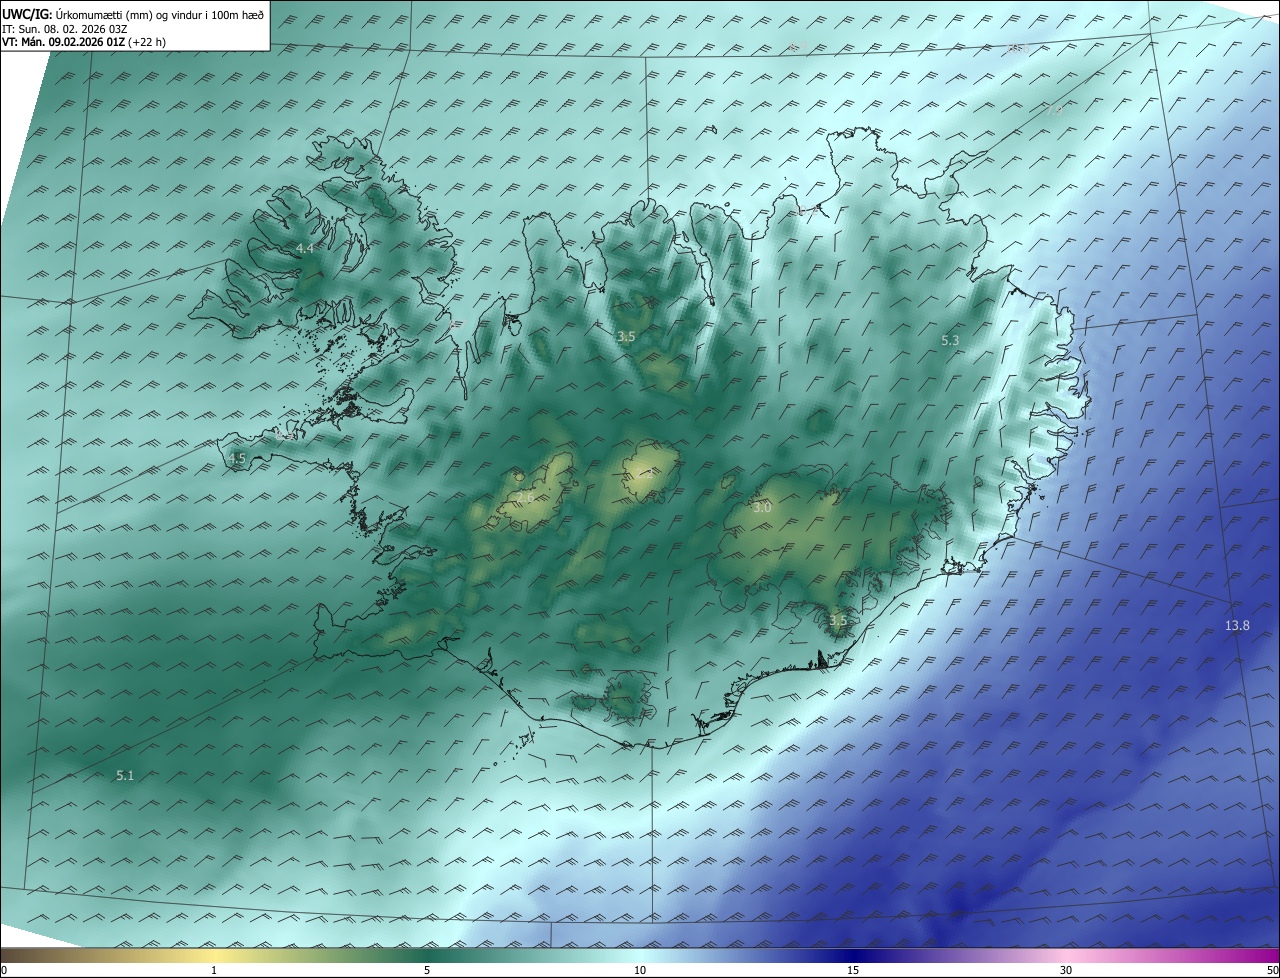Click the 5 tick on the color scale
Viewport: 1280px width, 978px height.
tap(427, 970)
